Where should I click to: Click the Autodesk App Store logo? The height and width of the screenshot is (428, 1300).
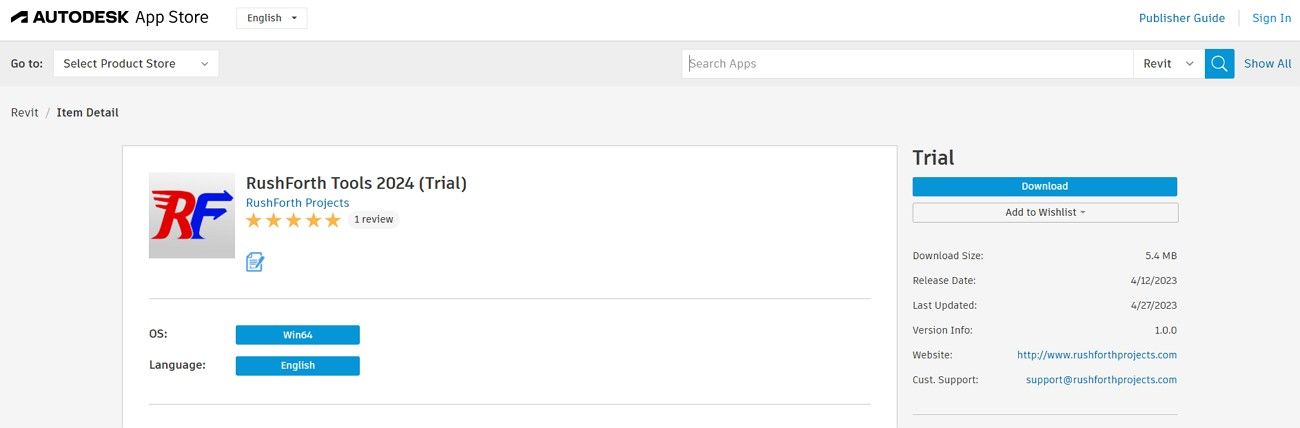110,18
